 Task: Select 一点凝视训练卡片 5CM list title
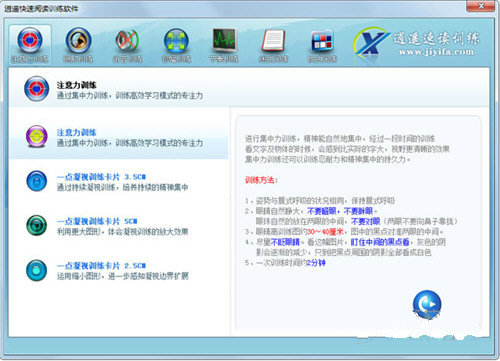tap(97, 221)
